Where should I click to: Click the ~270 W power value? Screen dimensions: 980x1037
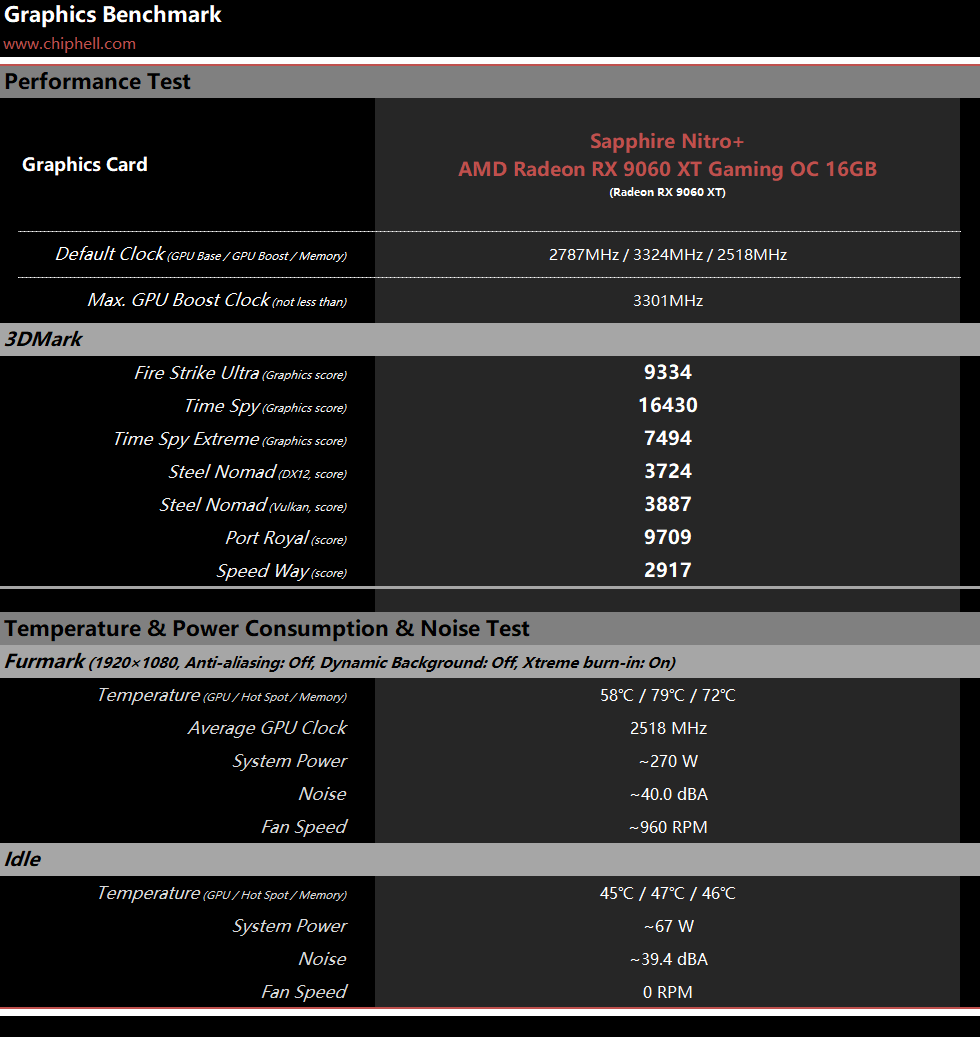[x=668, y=762]
